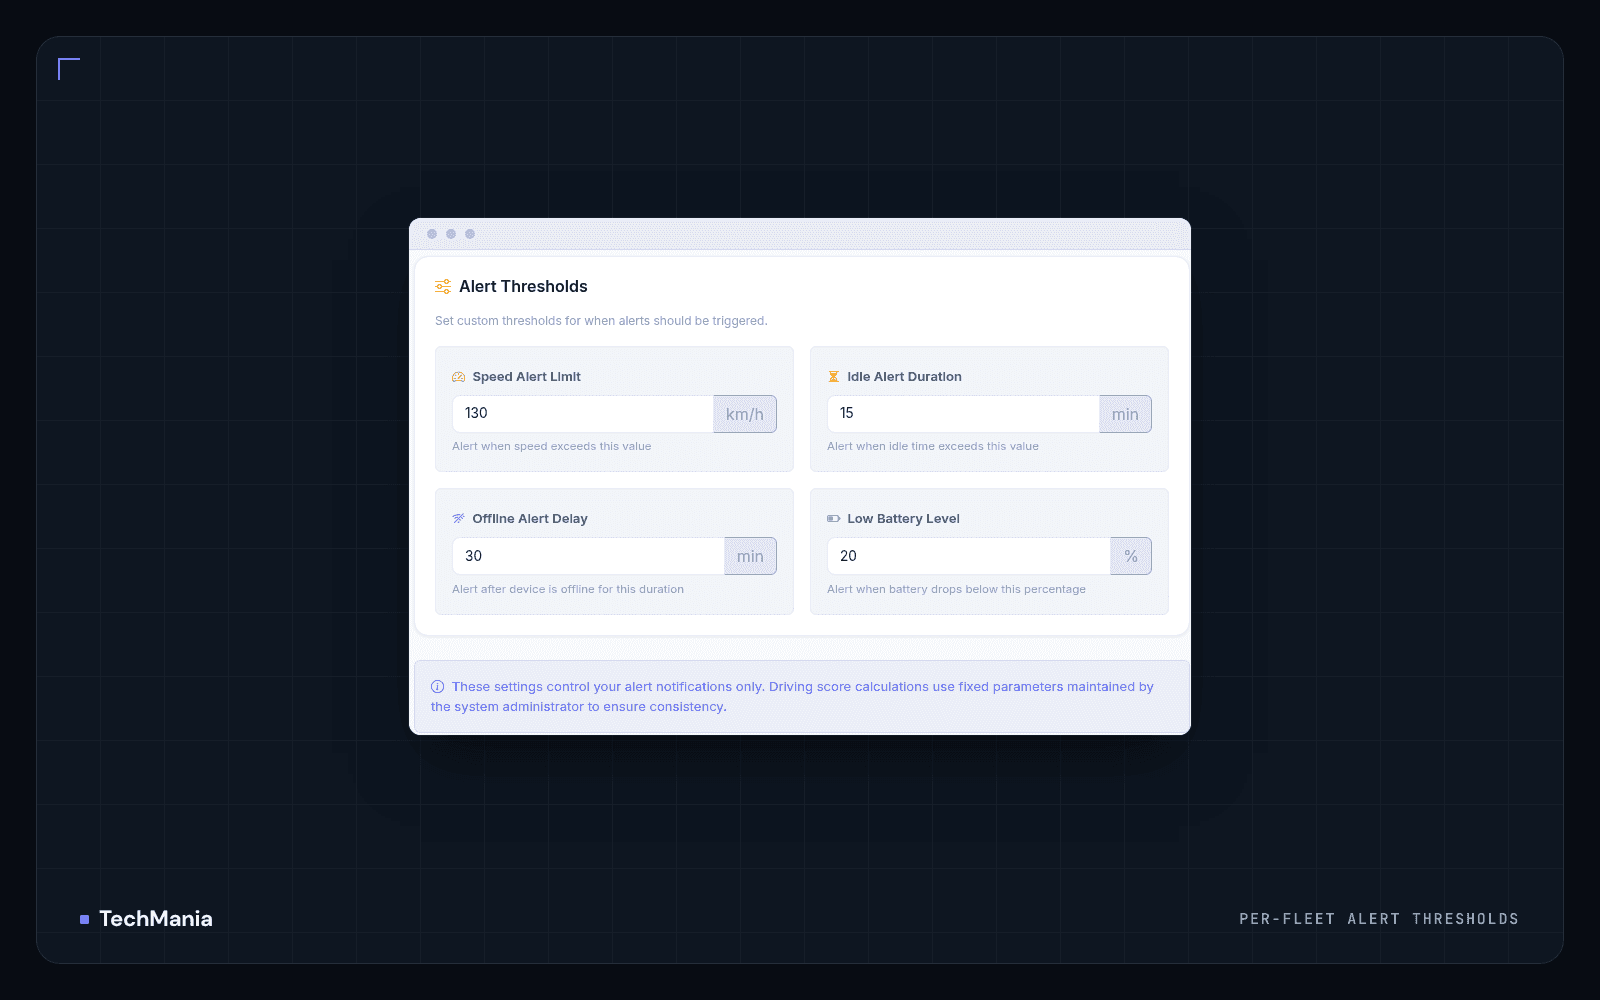Viewport: 1600px width, 1000px height.
Task: Click the Idle Alert Duration hourglass icon
Action: tap(833, 377)
